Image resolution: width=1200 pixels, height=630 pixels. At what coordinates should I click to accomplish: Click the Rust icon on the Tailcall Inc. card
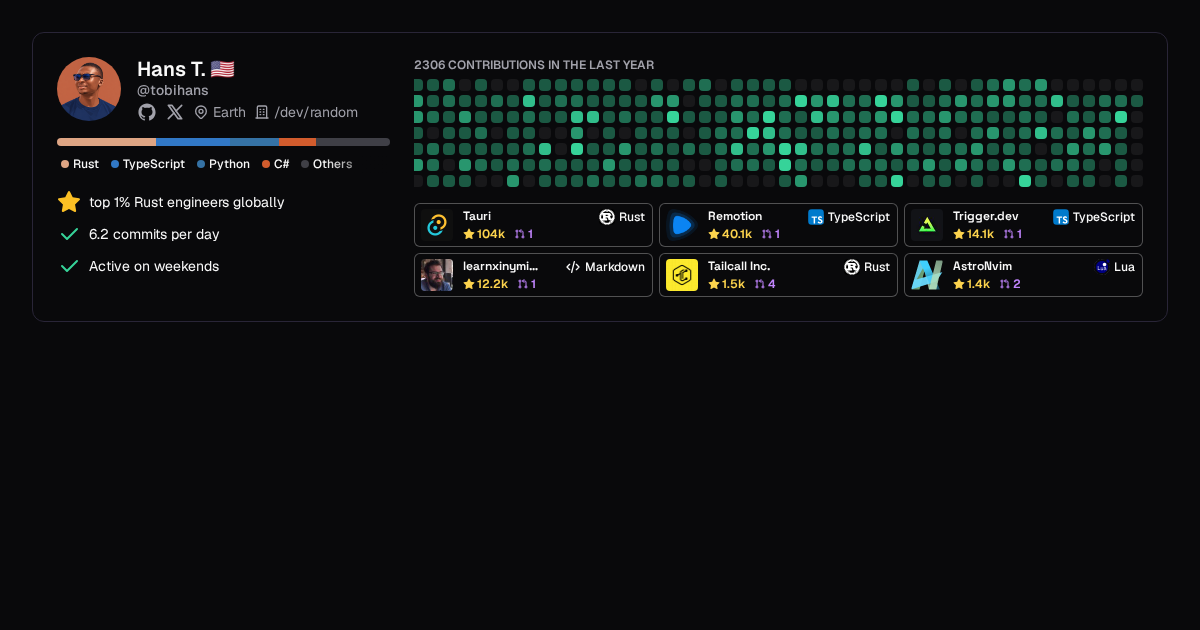point(852,267)
